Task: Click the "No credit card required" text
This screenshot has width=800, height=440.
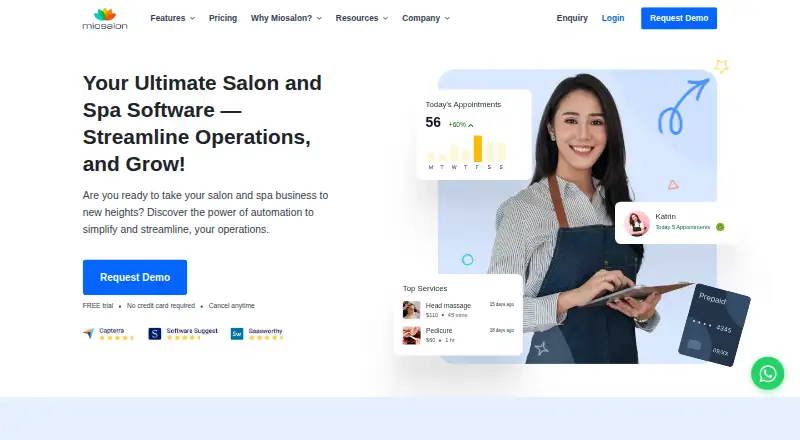Action: click(161, 306)
